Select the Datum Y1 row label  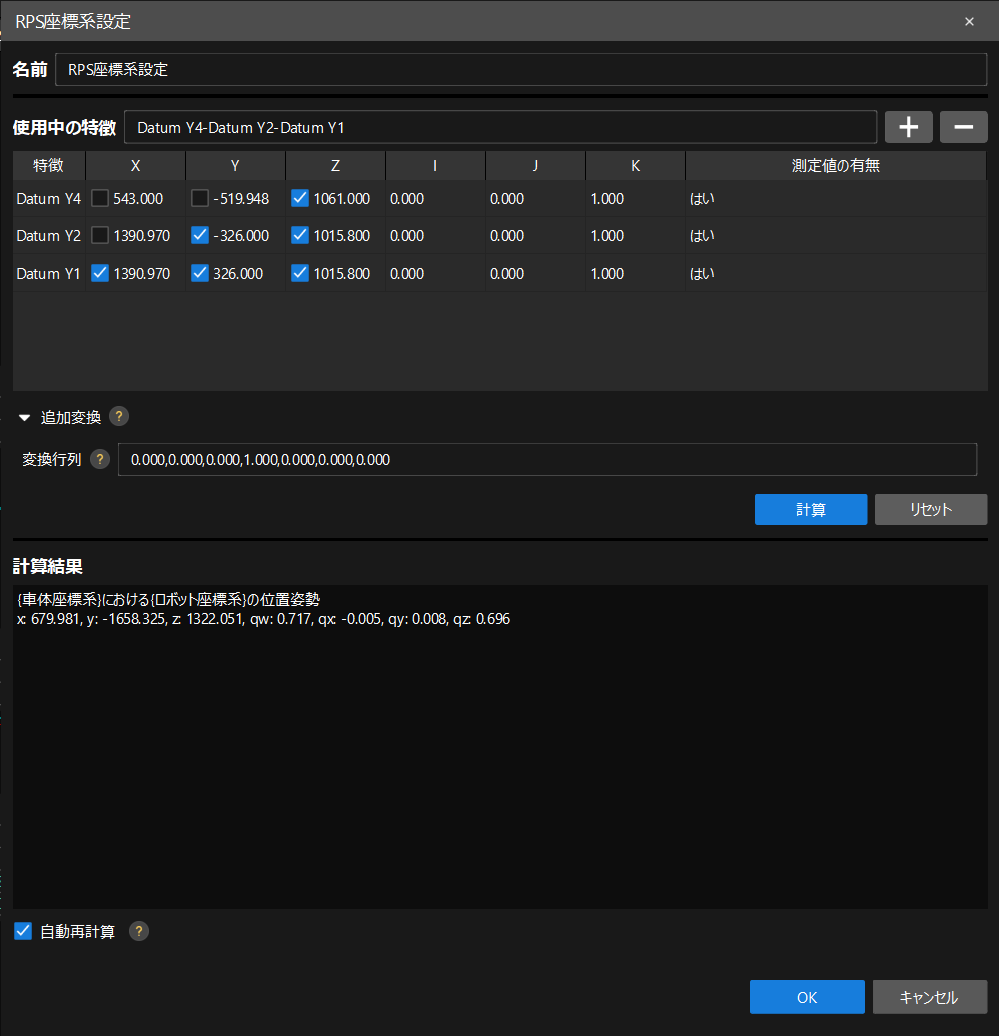(48, 273)
